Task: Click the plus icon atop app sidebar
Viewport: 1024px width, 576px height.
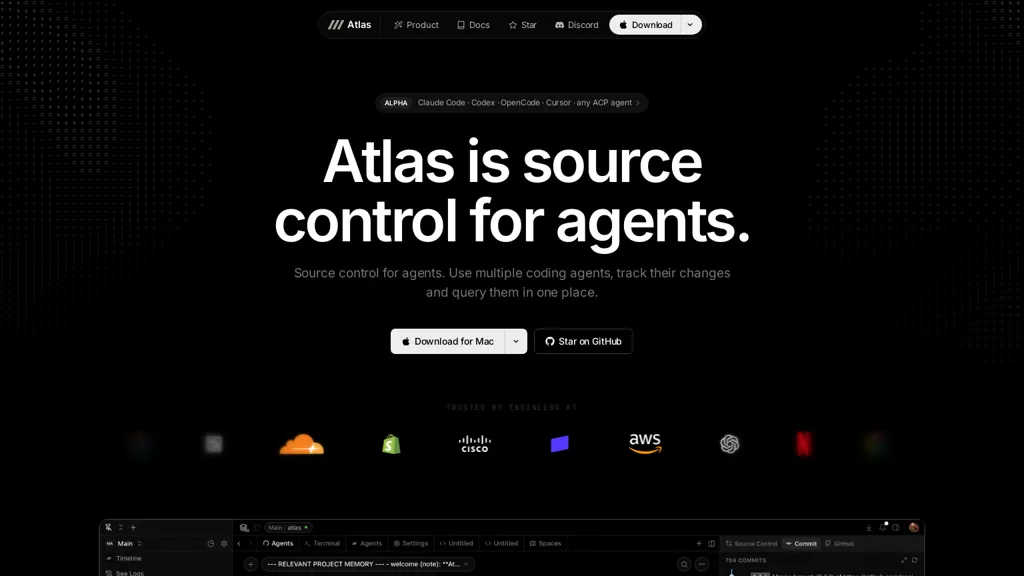Action: tap(133, 527)
